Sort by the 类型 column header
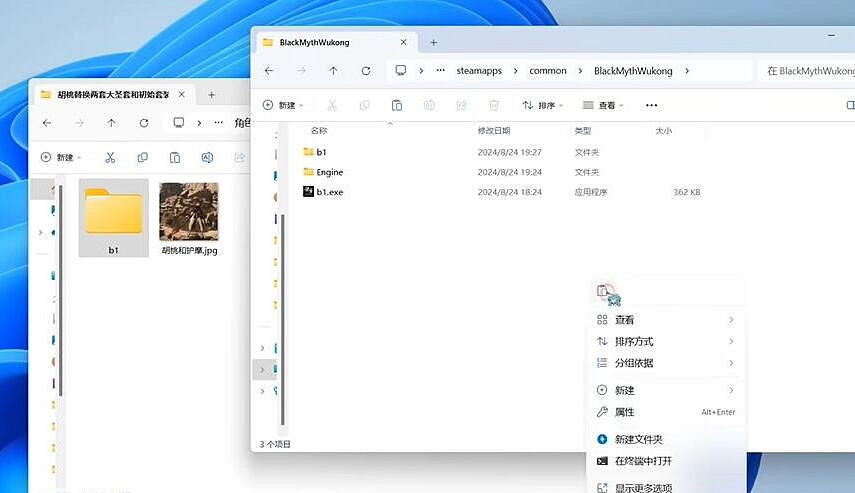The image size is (855, 493). [x=583, y=131]
